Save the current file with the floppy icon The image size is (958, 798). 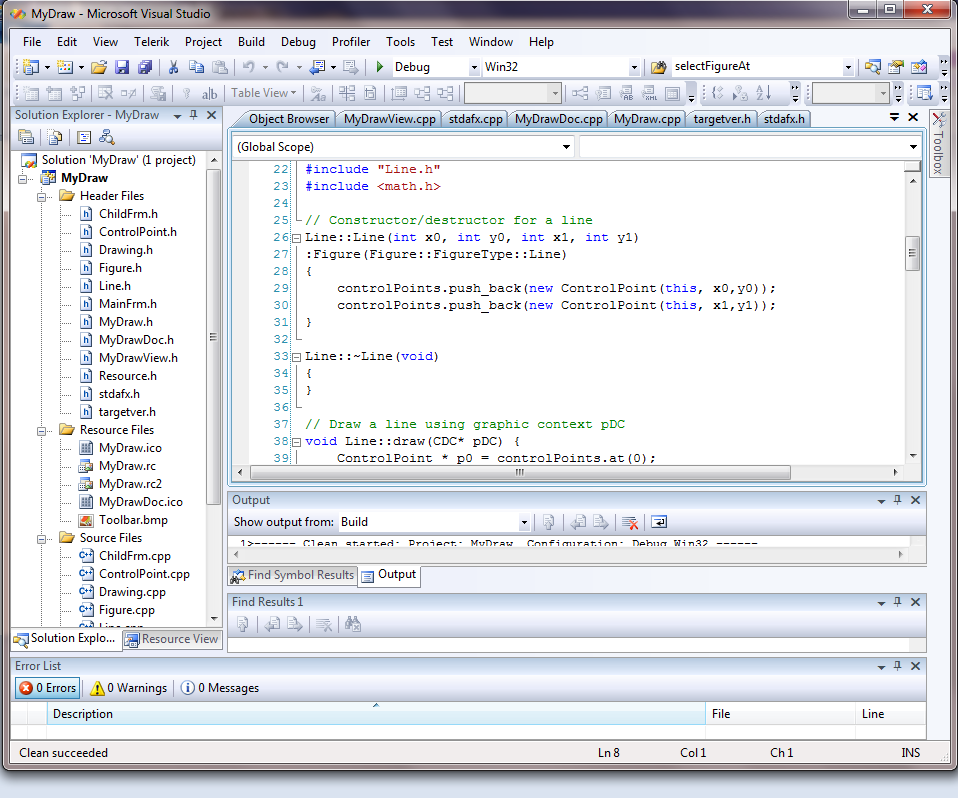122,67
